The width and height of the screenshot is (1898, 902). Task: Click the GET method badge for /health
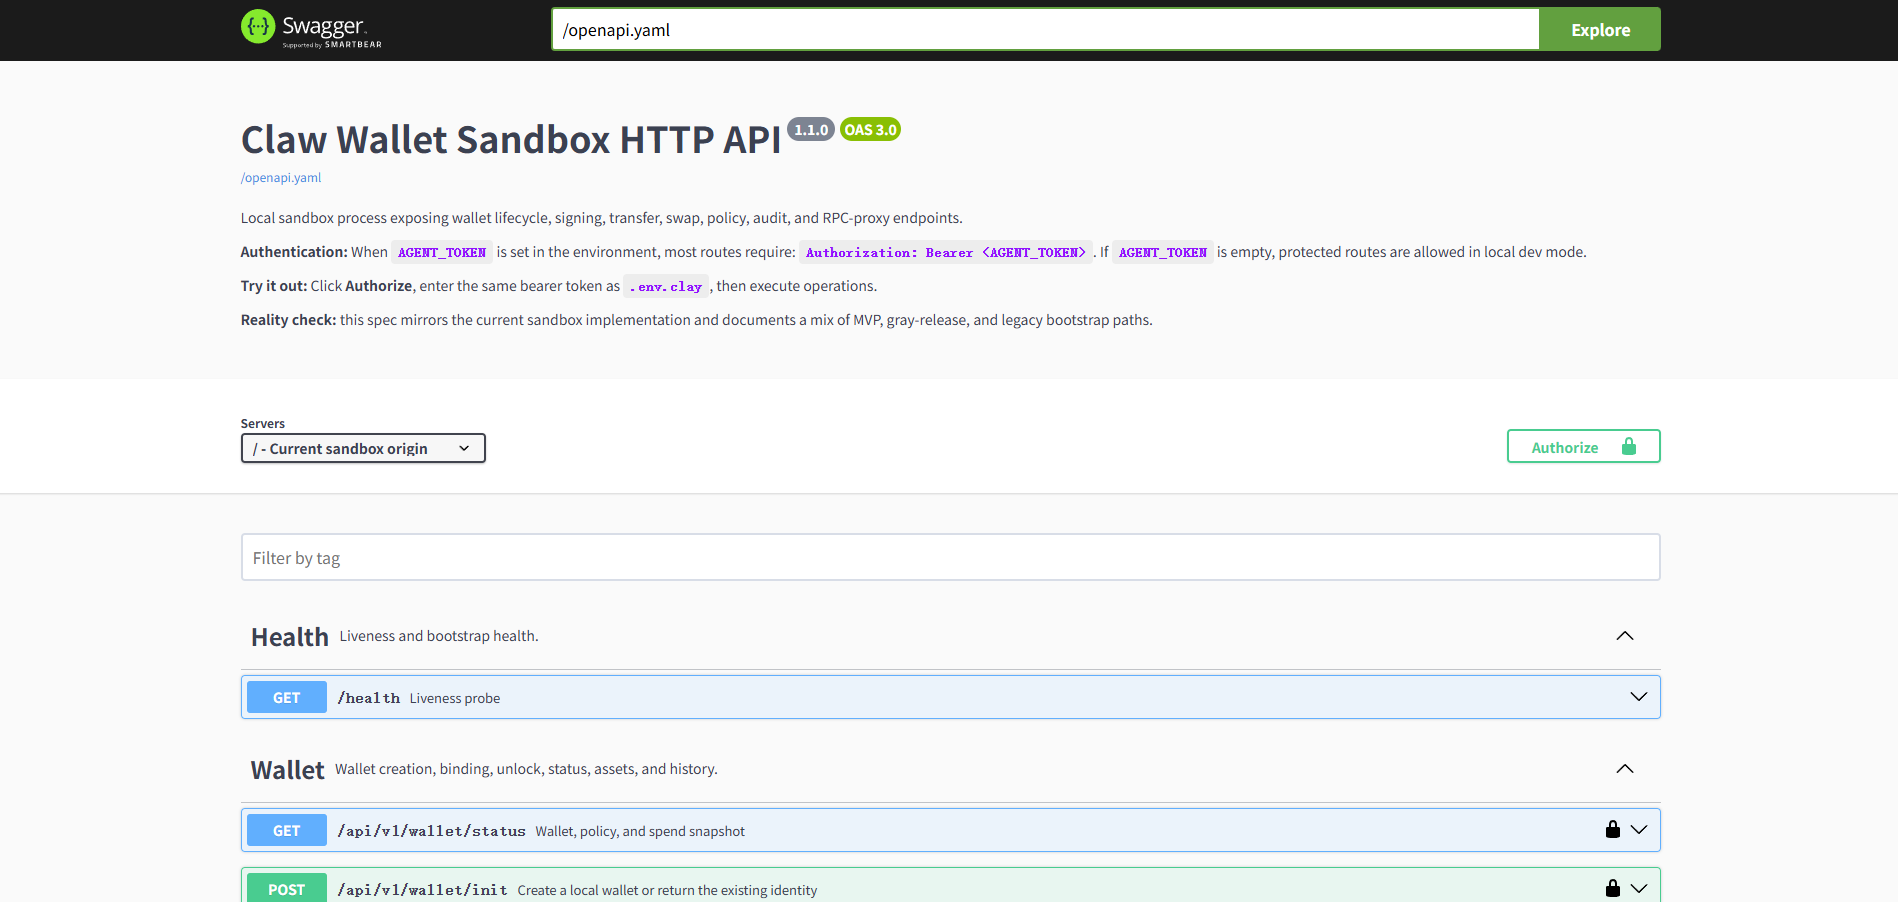(x=286, y=697)
